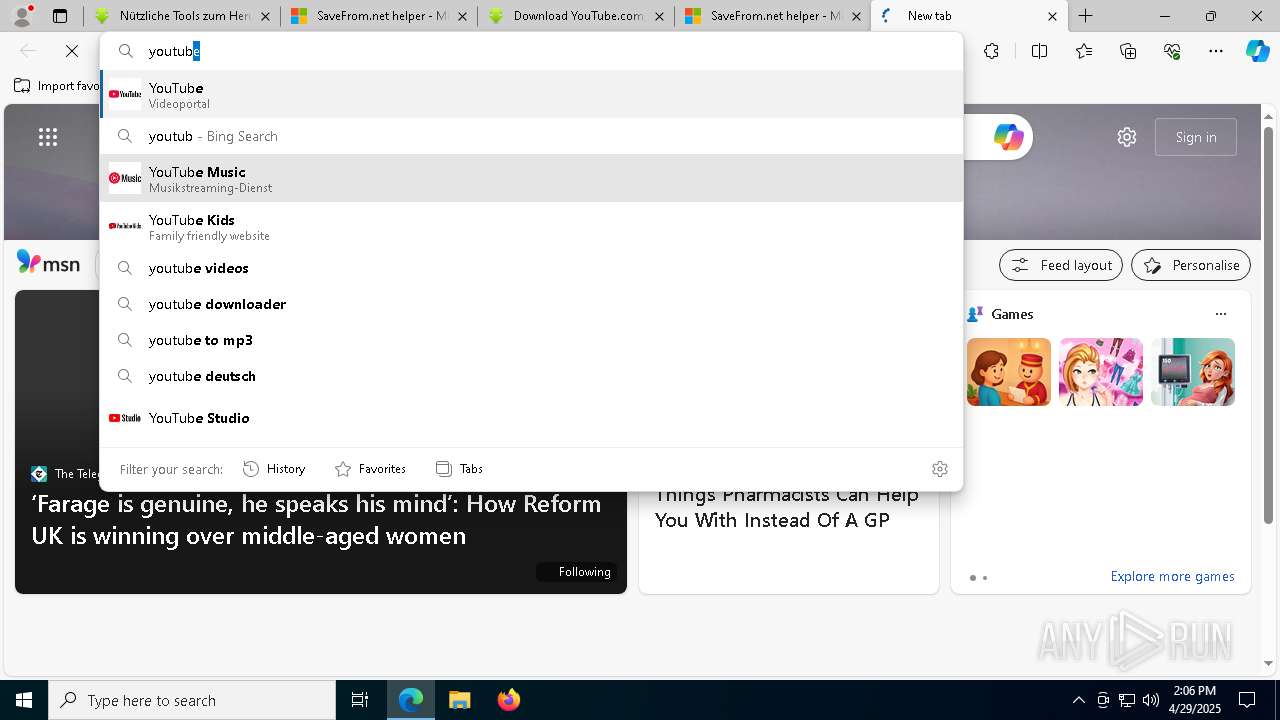Click the page vertical scrollbar

click(1269, 325)
